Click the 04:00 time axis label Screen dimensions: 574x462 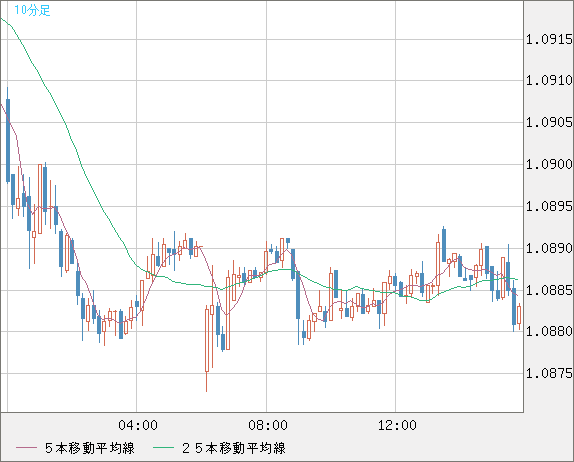(138, 425)
